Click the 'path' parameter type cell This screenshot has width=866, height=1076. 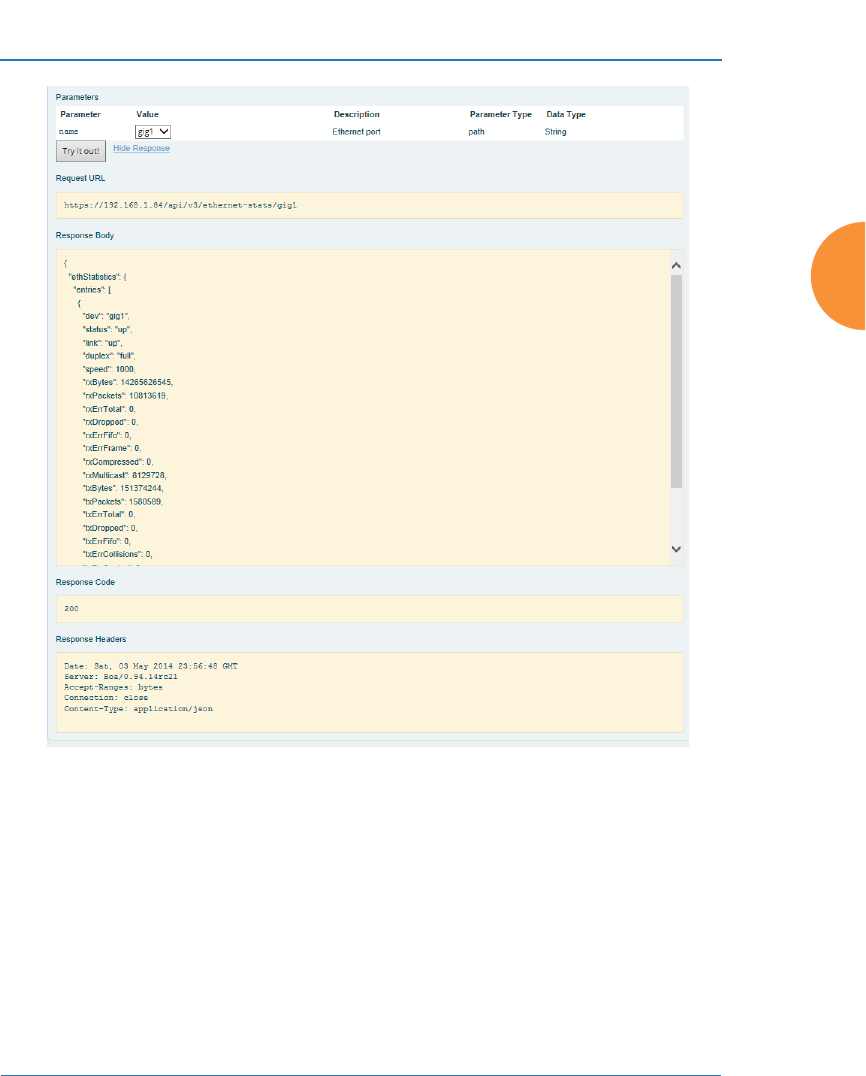coord(476,132)
